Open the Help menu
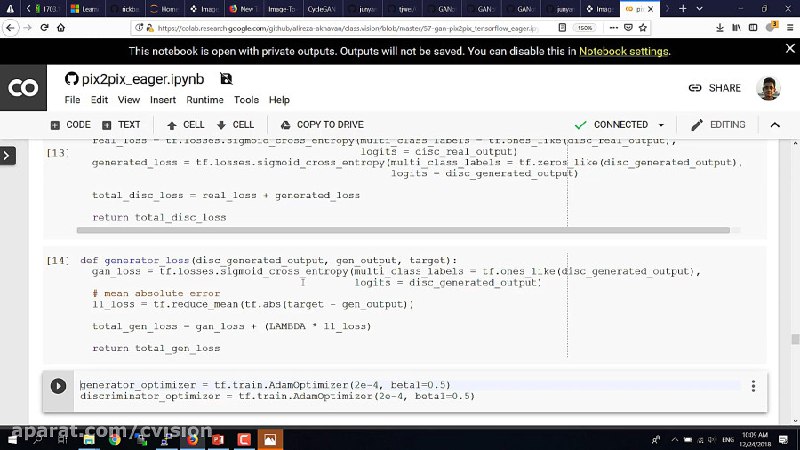This screenshot has width=800, height=450. (279, 100)
